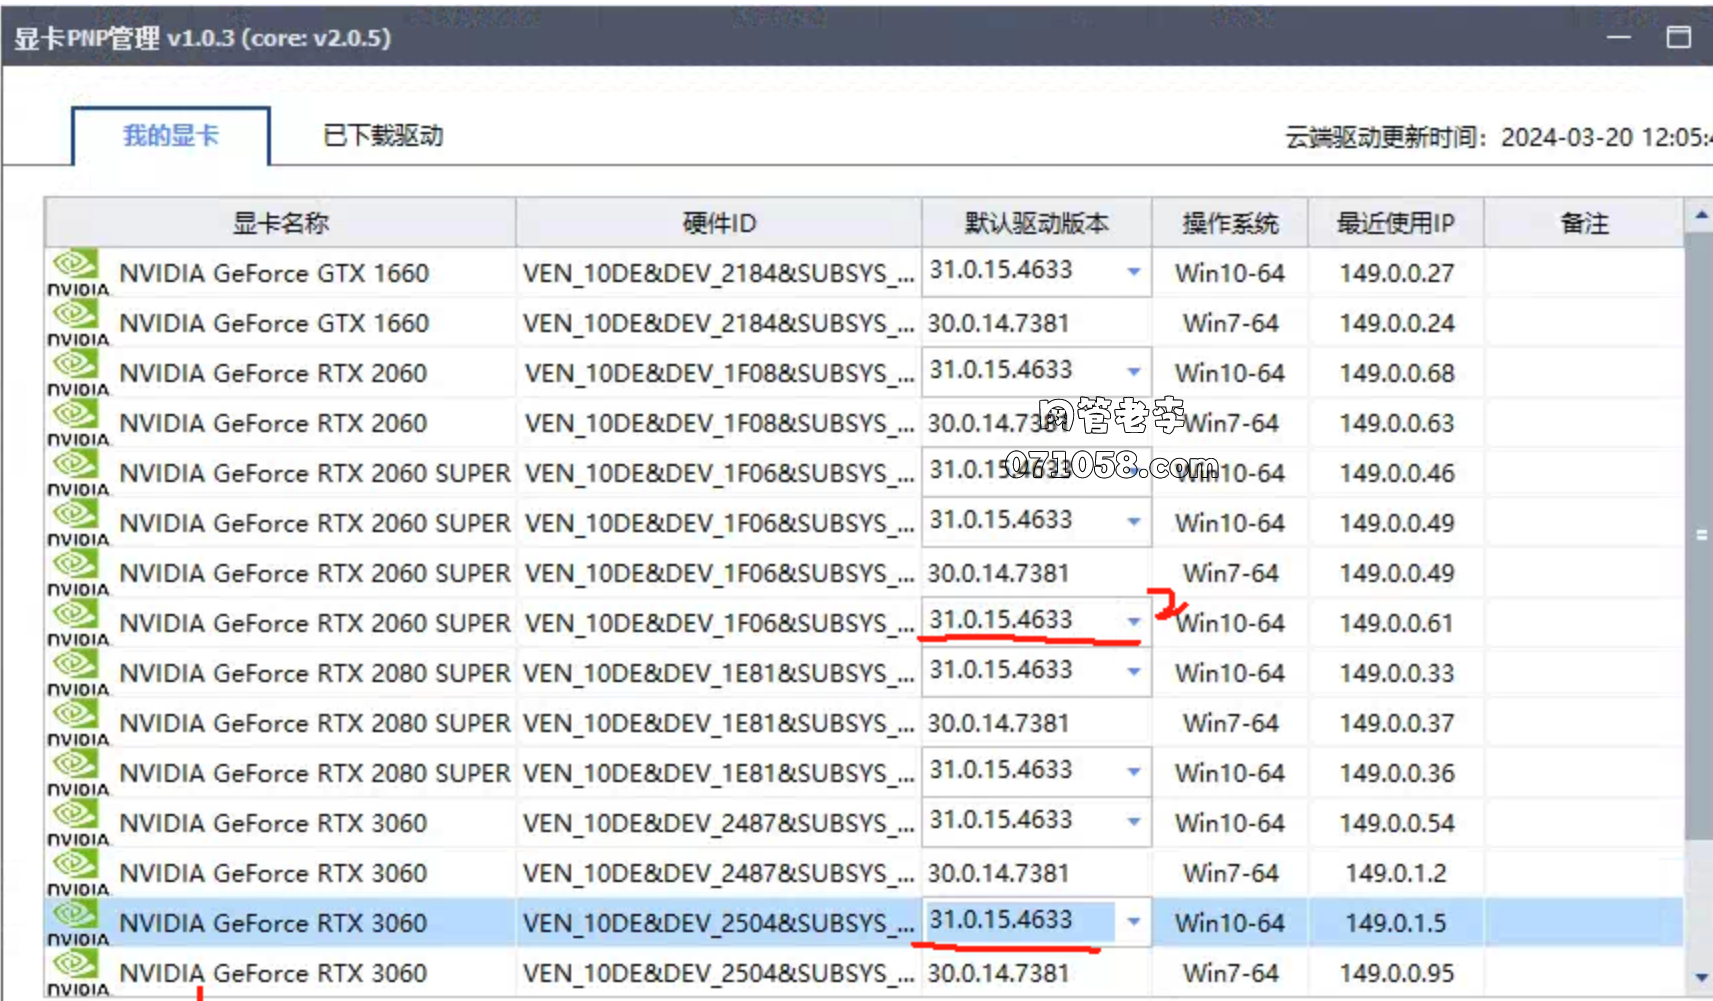Click the IP cell 149.0.0.95
Screen dimensions: 1713x1001
[x=1397, y=973]
